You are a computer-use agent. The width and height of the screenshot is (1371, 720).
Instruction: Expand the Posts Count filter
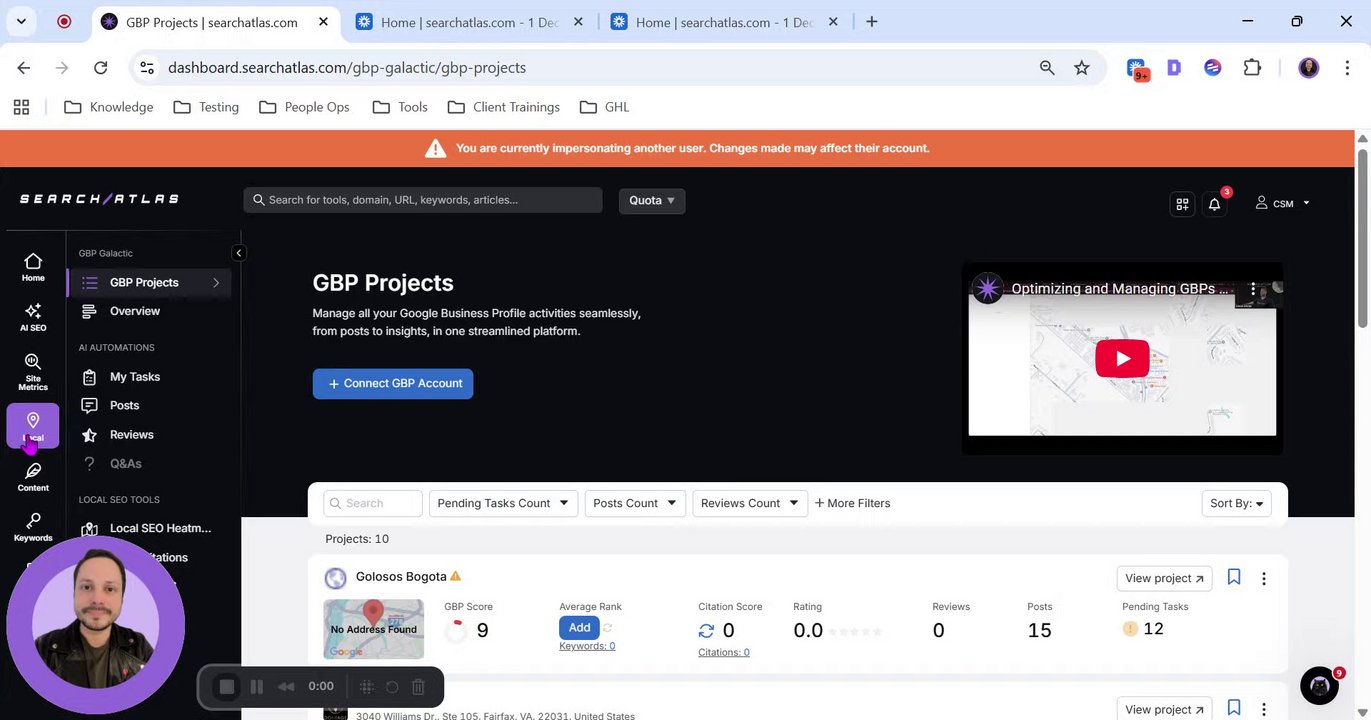pos(634,503)
